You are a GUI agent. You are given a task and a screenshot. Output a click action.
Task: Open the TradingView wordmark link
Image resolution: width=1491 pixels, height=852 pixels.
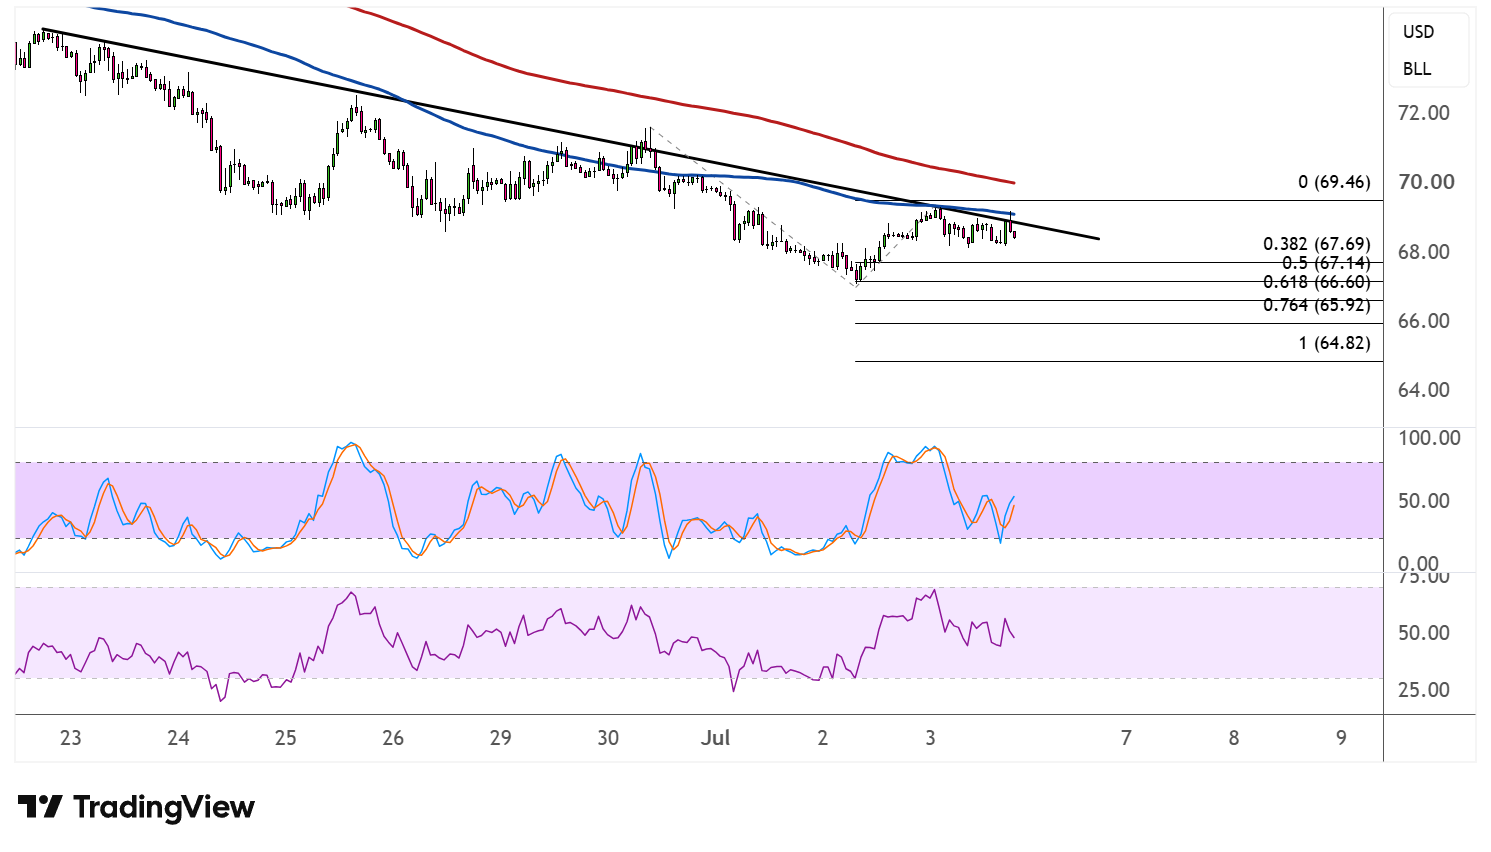164,807
